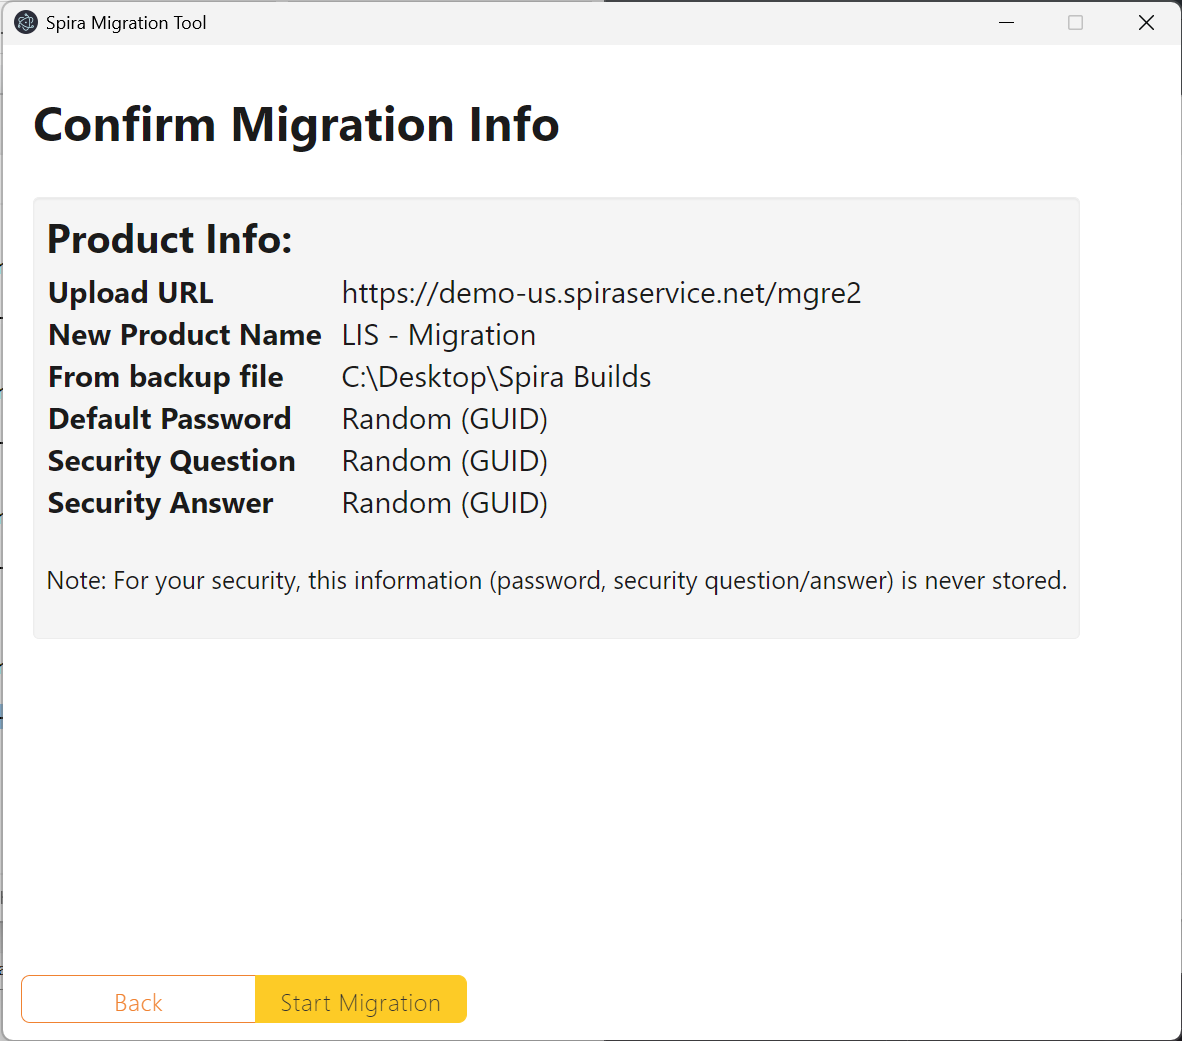Click the Security Answer label

[x=161, y=504]
